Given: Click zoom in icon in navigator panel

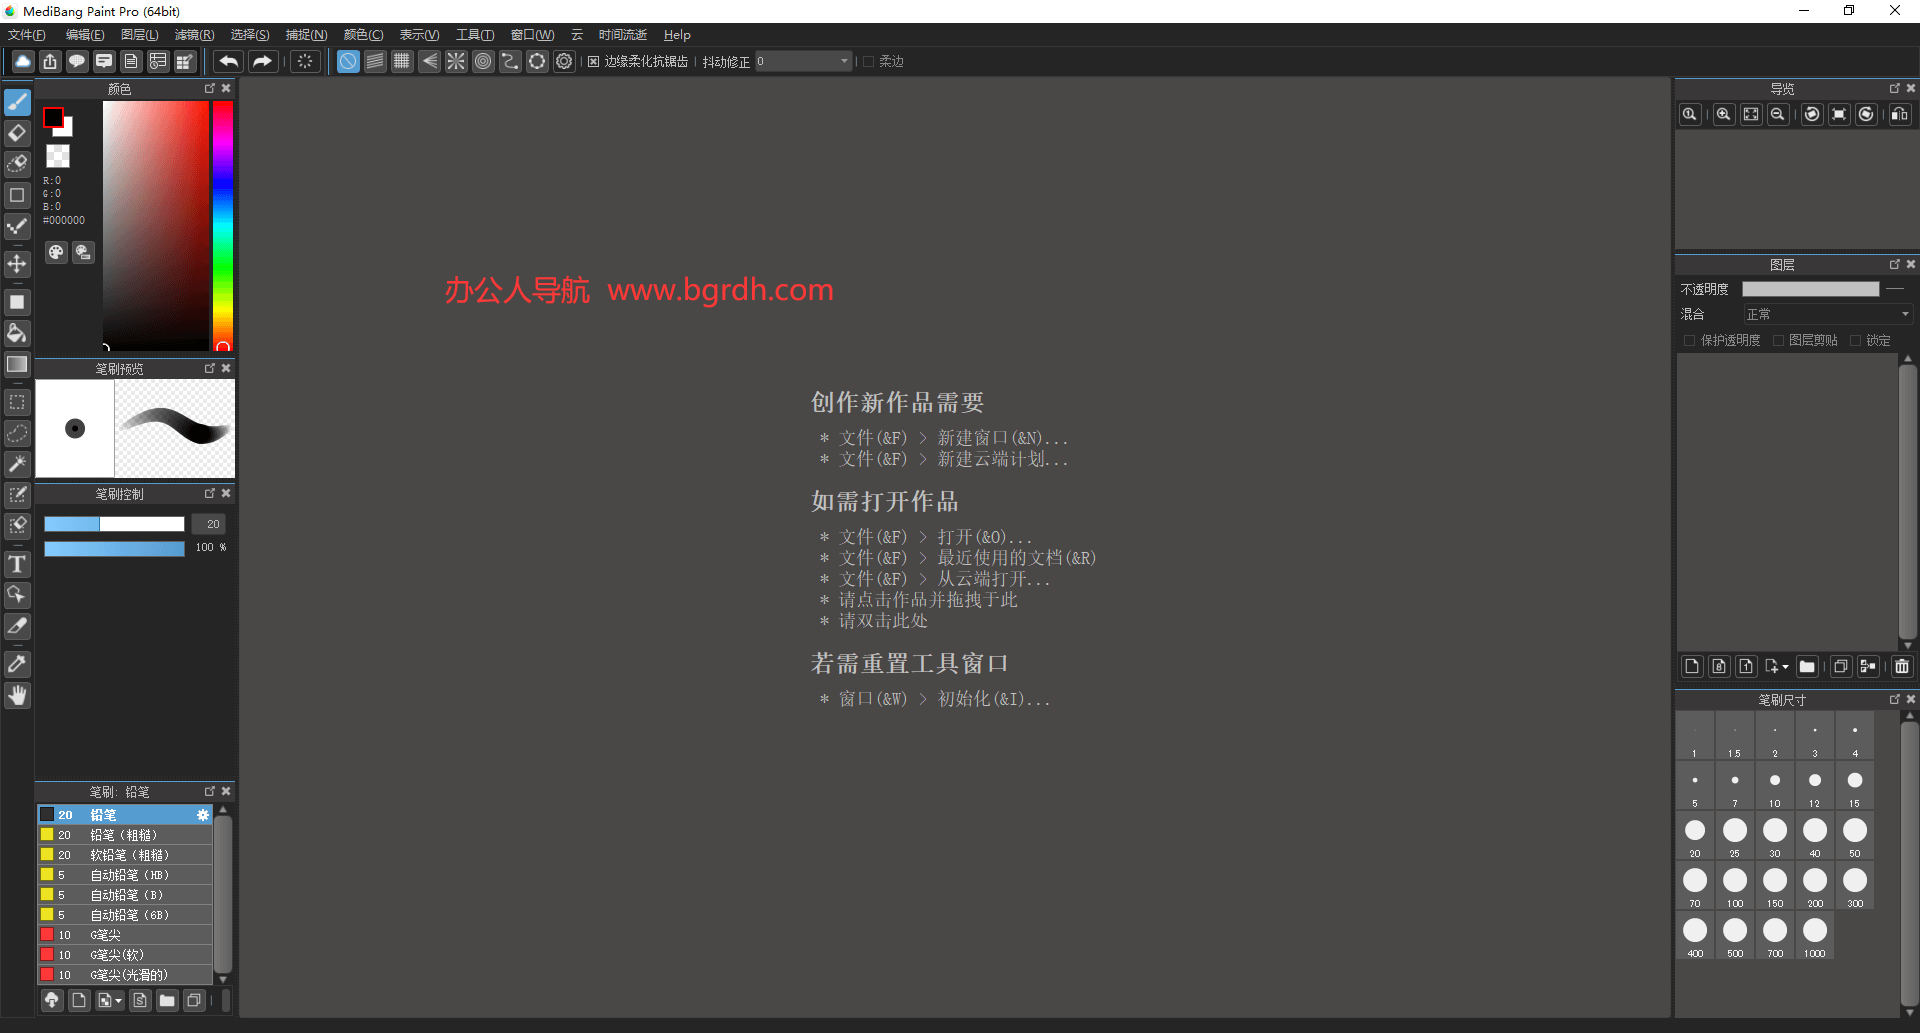Looking at the screenshot, I should [x=1723, y=115].
